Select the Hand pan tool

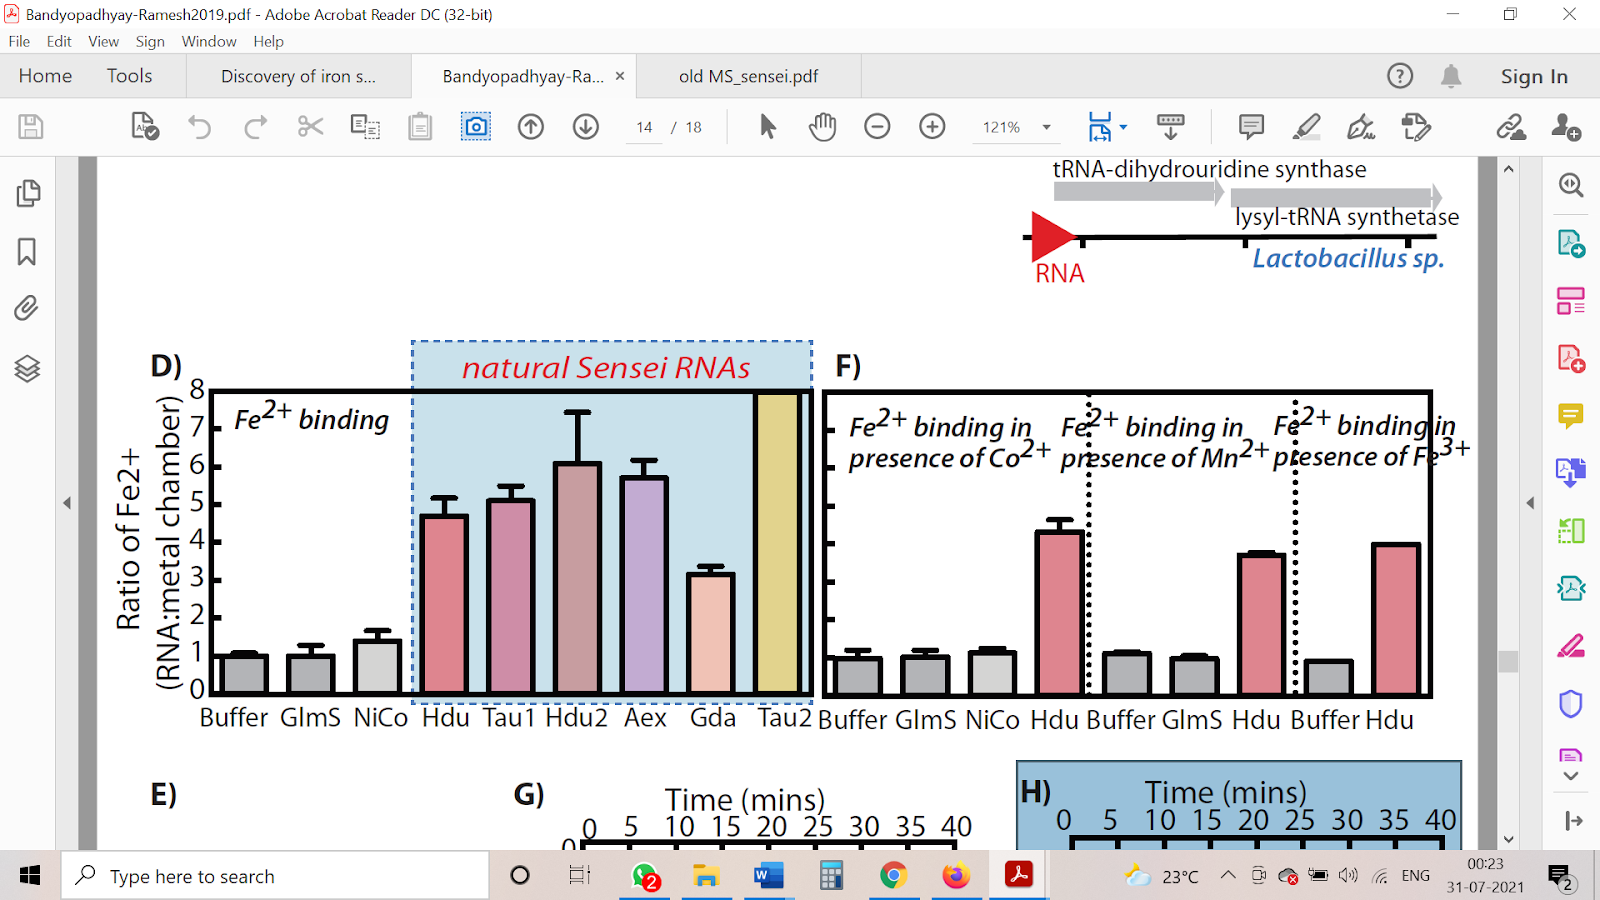tap(822, 127)
